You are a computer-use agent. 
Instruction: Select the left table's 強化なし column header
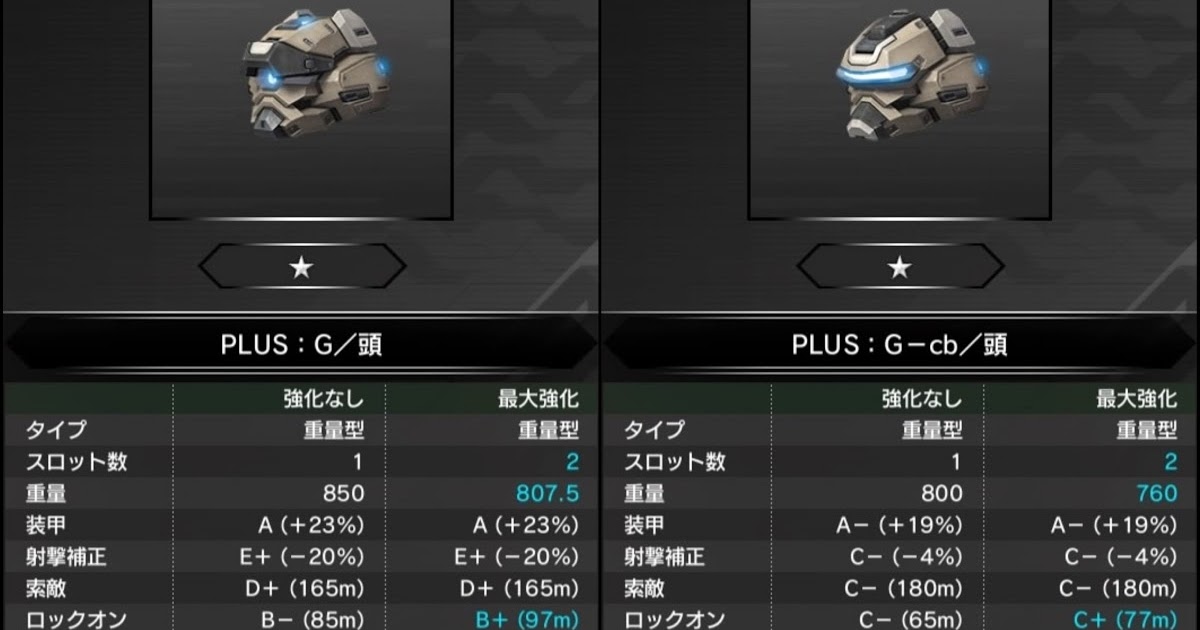[323, 399]
